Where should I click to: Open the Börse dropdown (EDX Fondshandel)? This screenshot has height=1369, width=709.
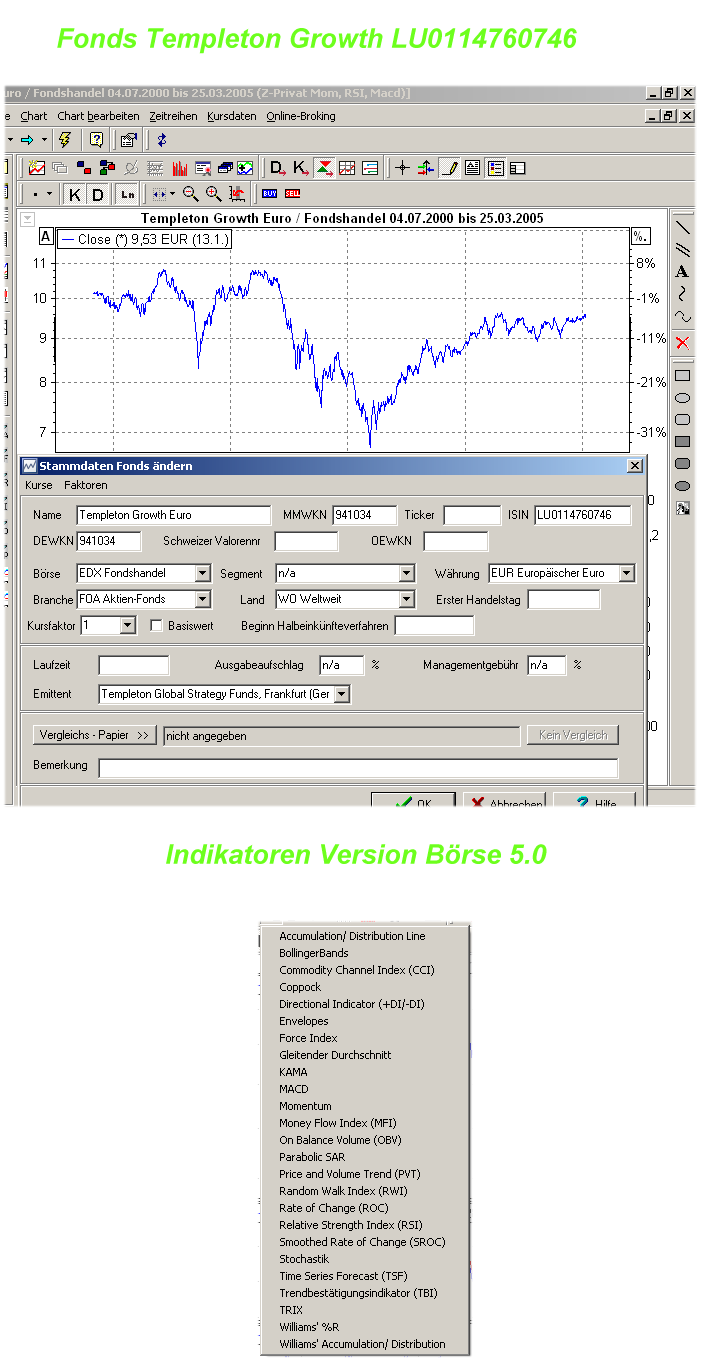click(x=202, y=573)
